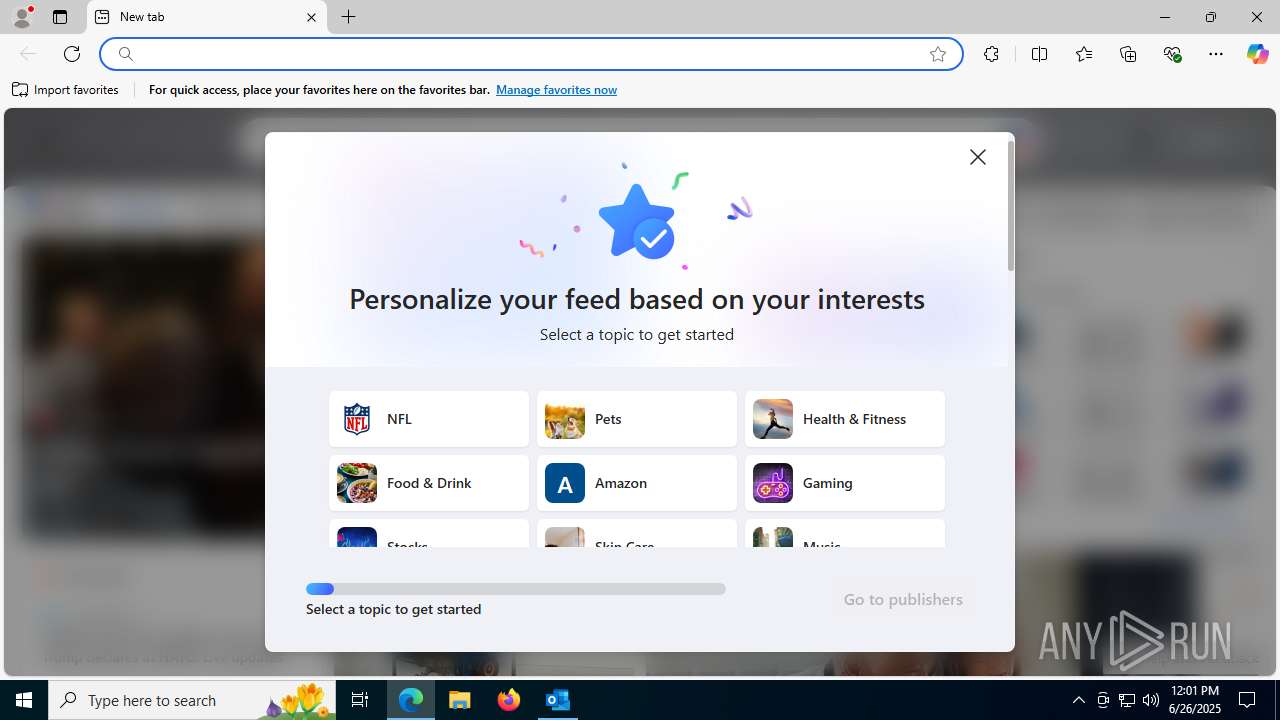
Task: Select the Pets topic
Action: [637, 419]
